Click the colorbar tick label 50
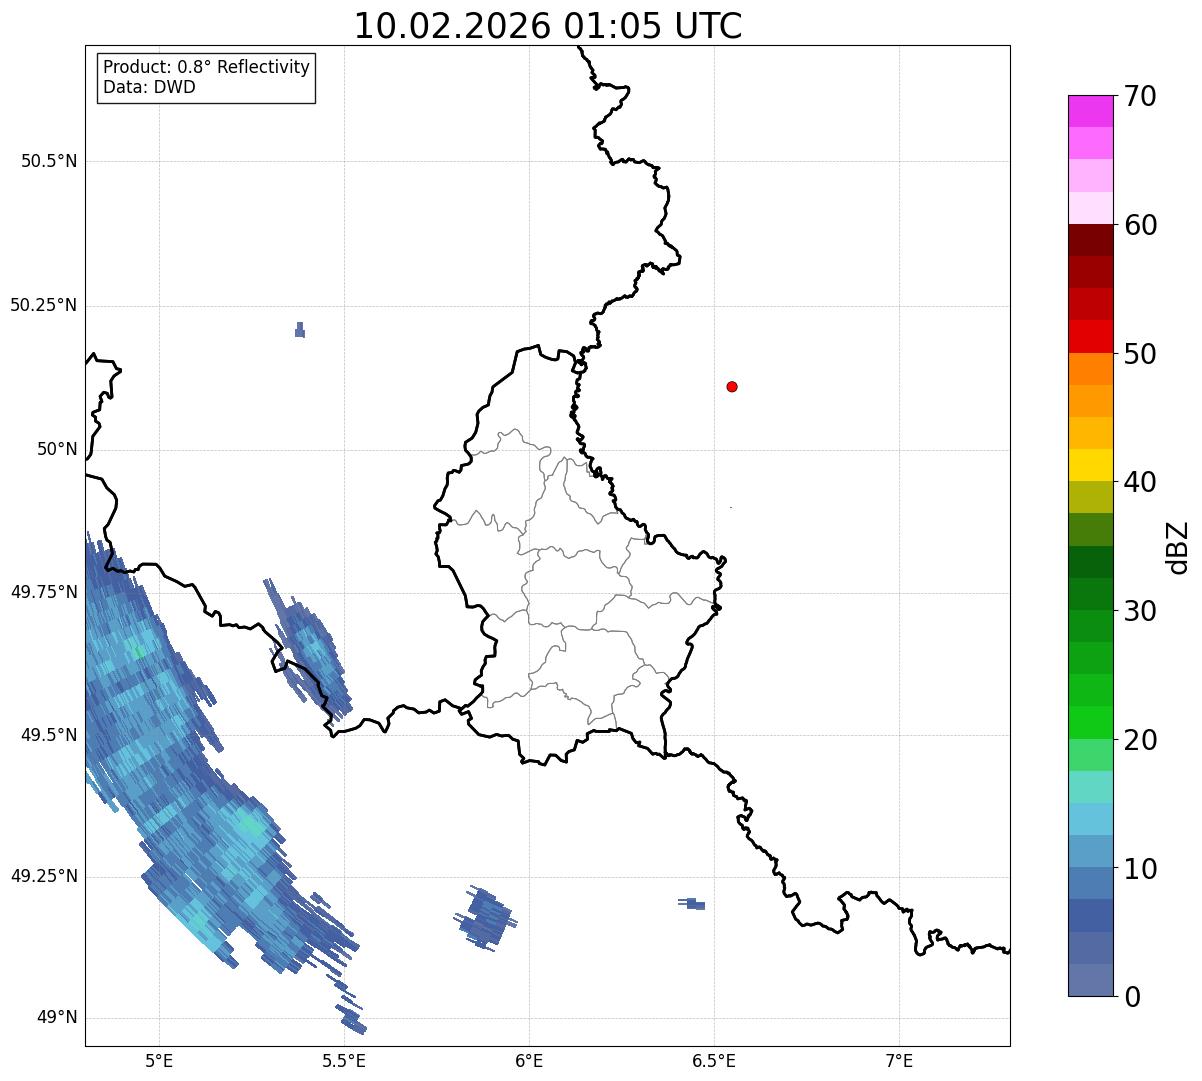 [x=1141, y=354]
